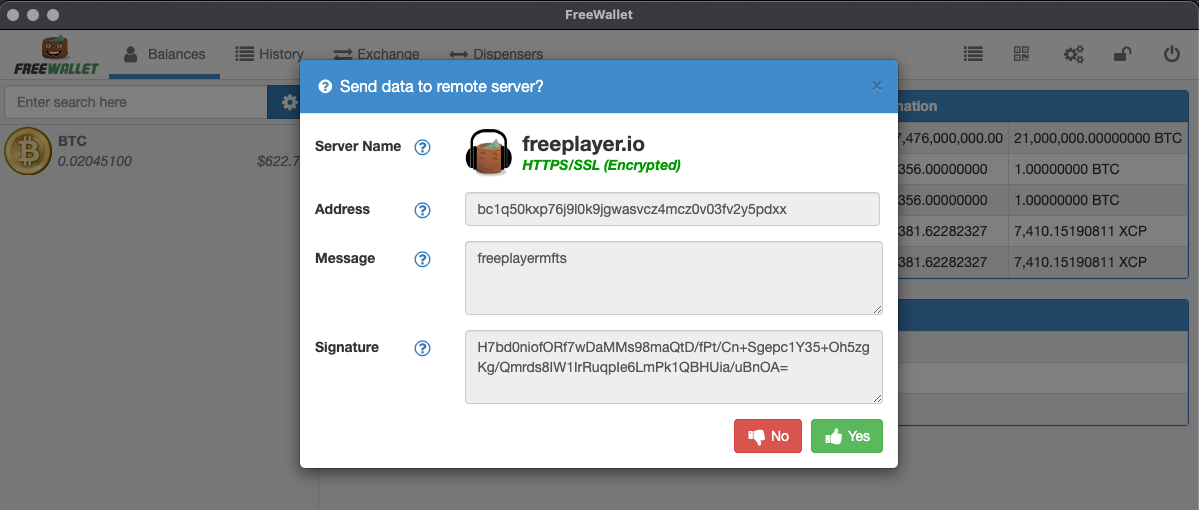1199x510 pixels.
Task: Click BTC amount value 0.02045100
Action: (x=95, y=161)
